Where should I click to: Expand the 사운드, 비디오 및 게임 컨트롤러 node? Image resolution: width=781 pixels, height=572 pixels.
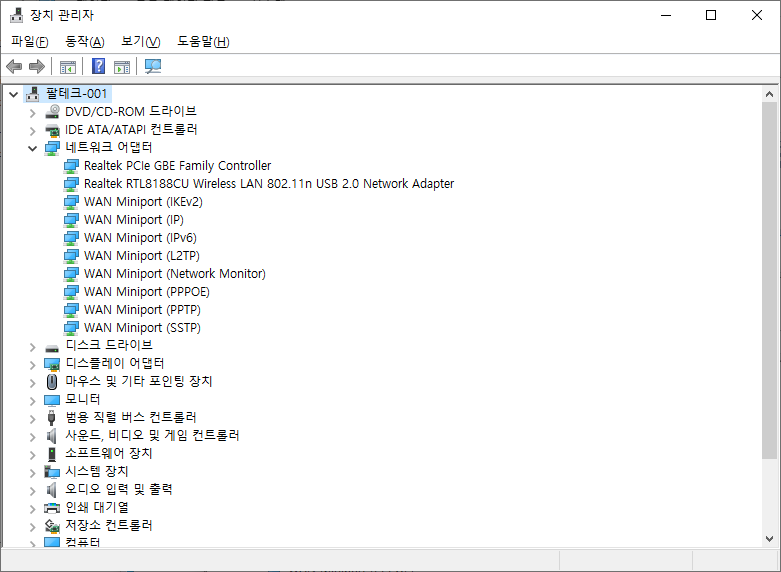[33, 436]
